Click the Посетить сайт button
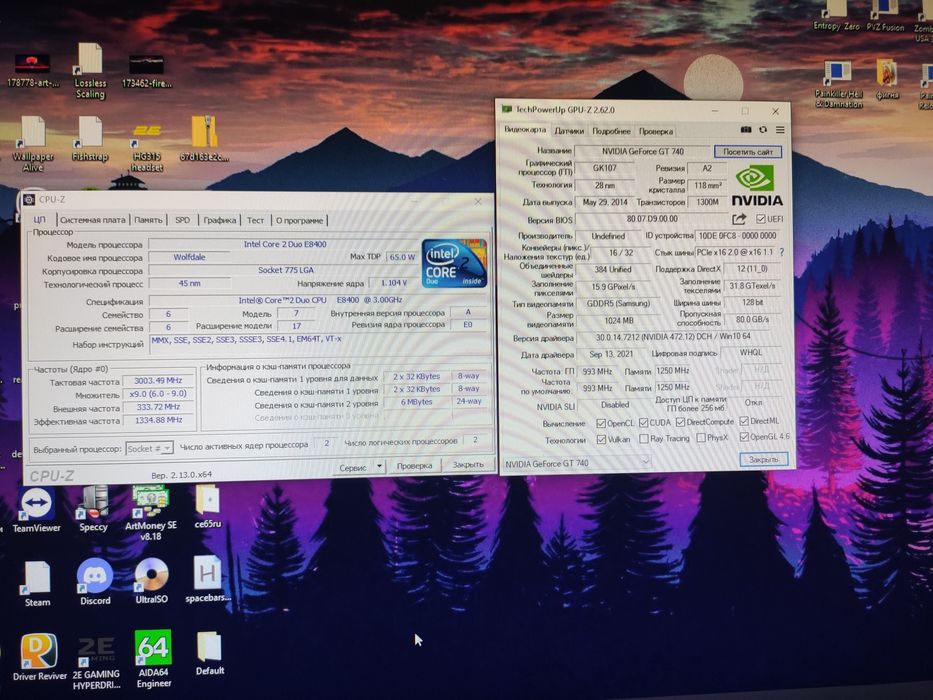Image resolution: width=933 pixels, height=700 pixels. pos(748,152)
